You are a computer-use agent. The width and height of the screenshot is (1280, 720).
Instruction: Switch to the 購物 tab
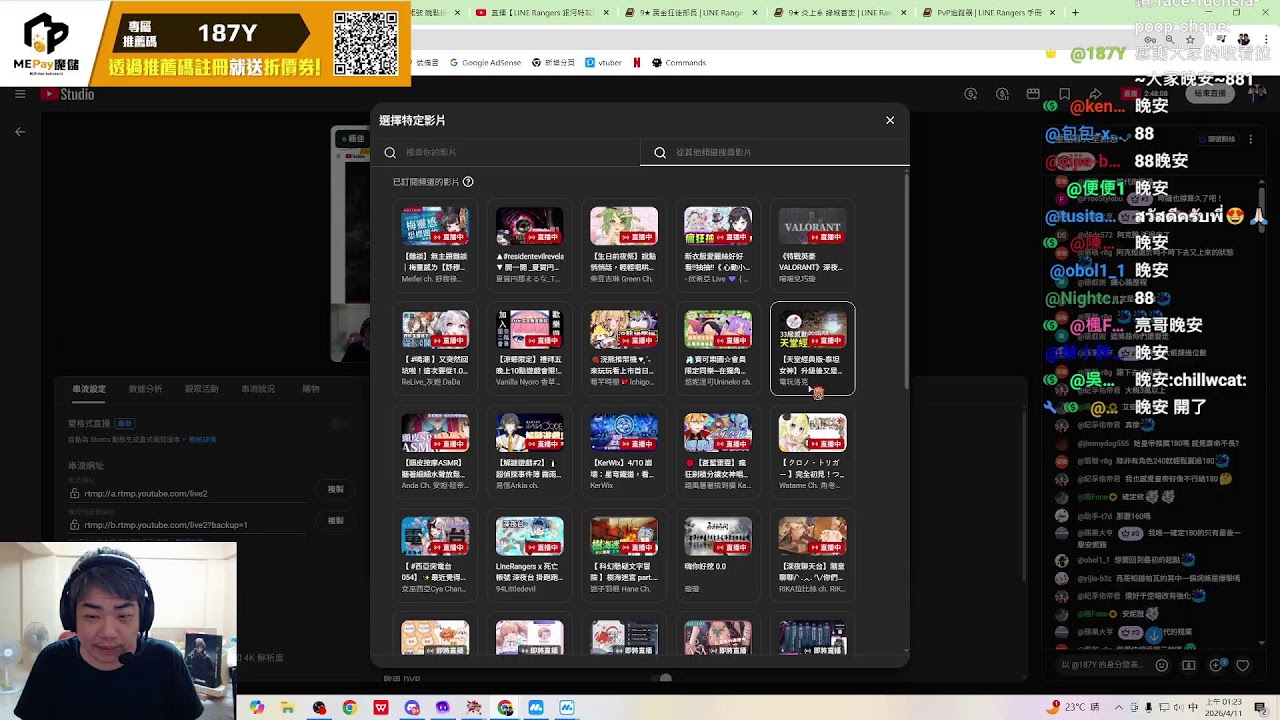(311, 389)
